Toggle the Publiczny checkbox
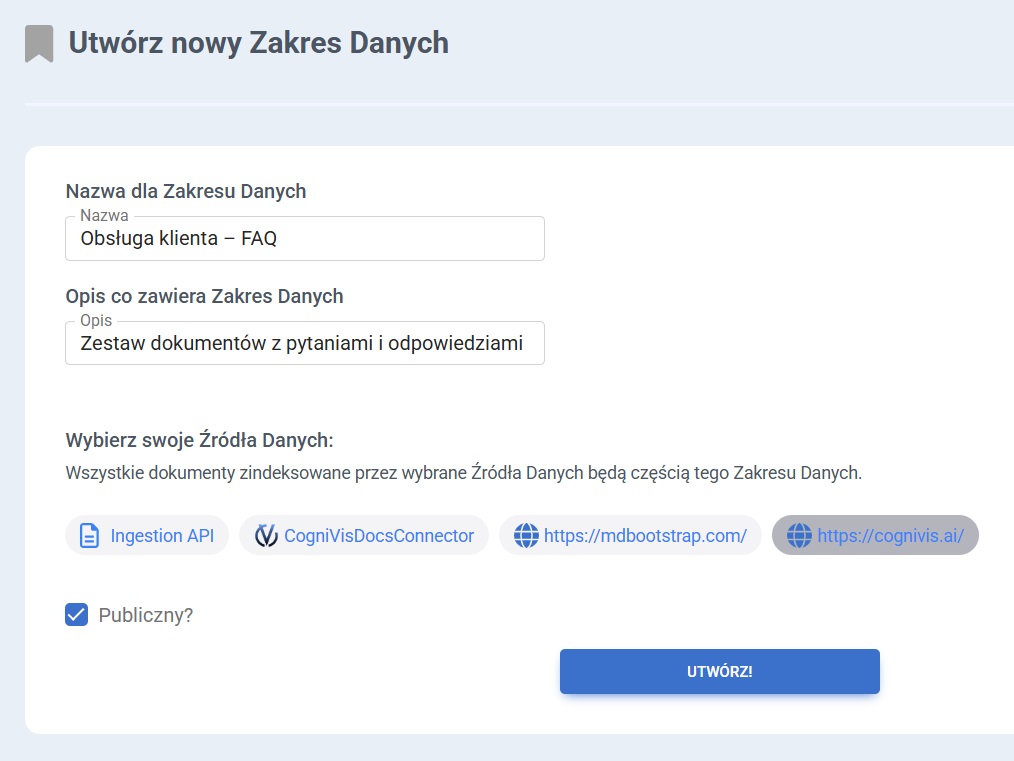 pyautogui.click(x=76, y=615)
